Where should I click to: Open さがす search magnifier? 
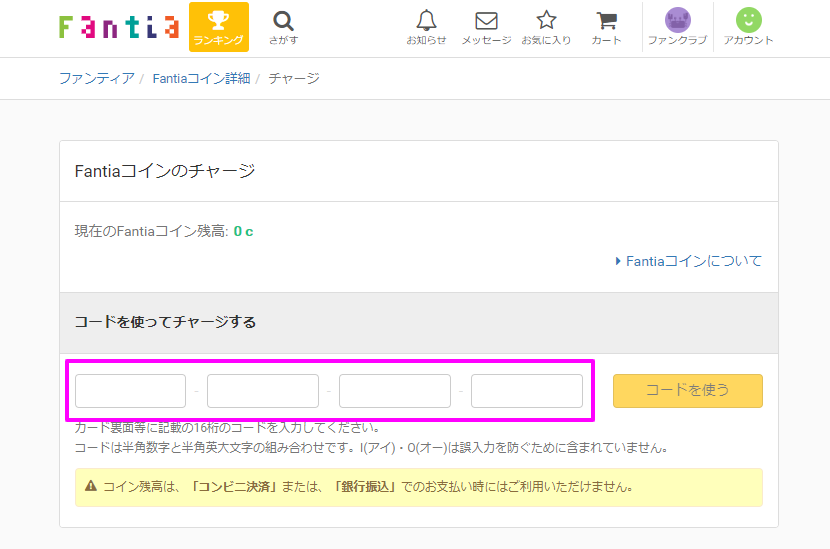tap(283, 27)
